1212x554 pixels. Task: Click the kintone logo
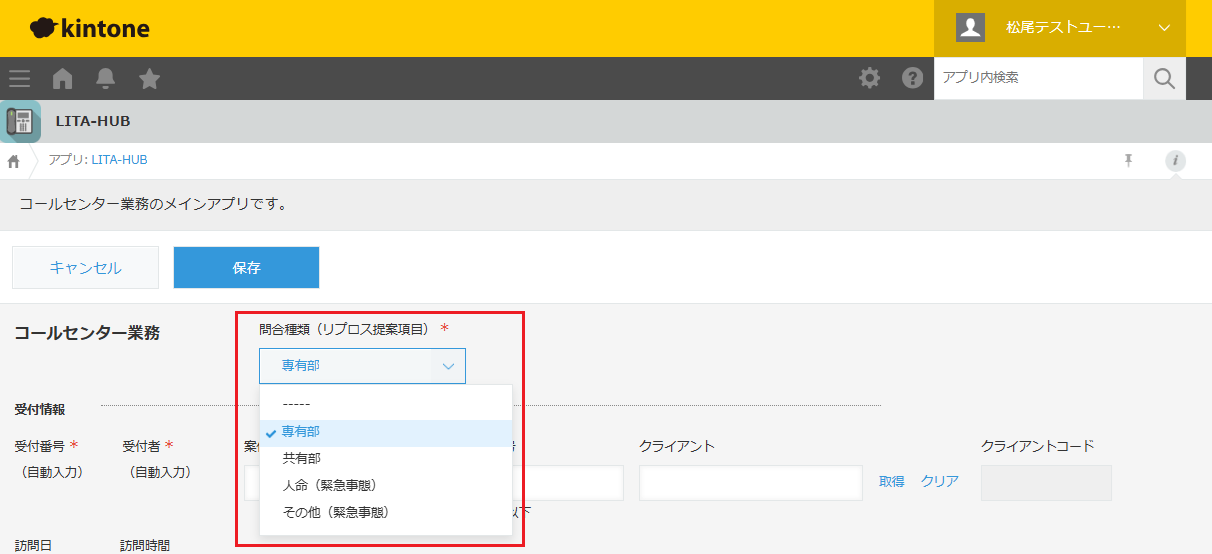90,28
